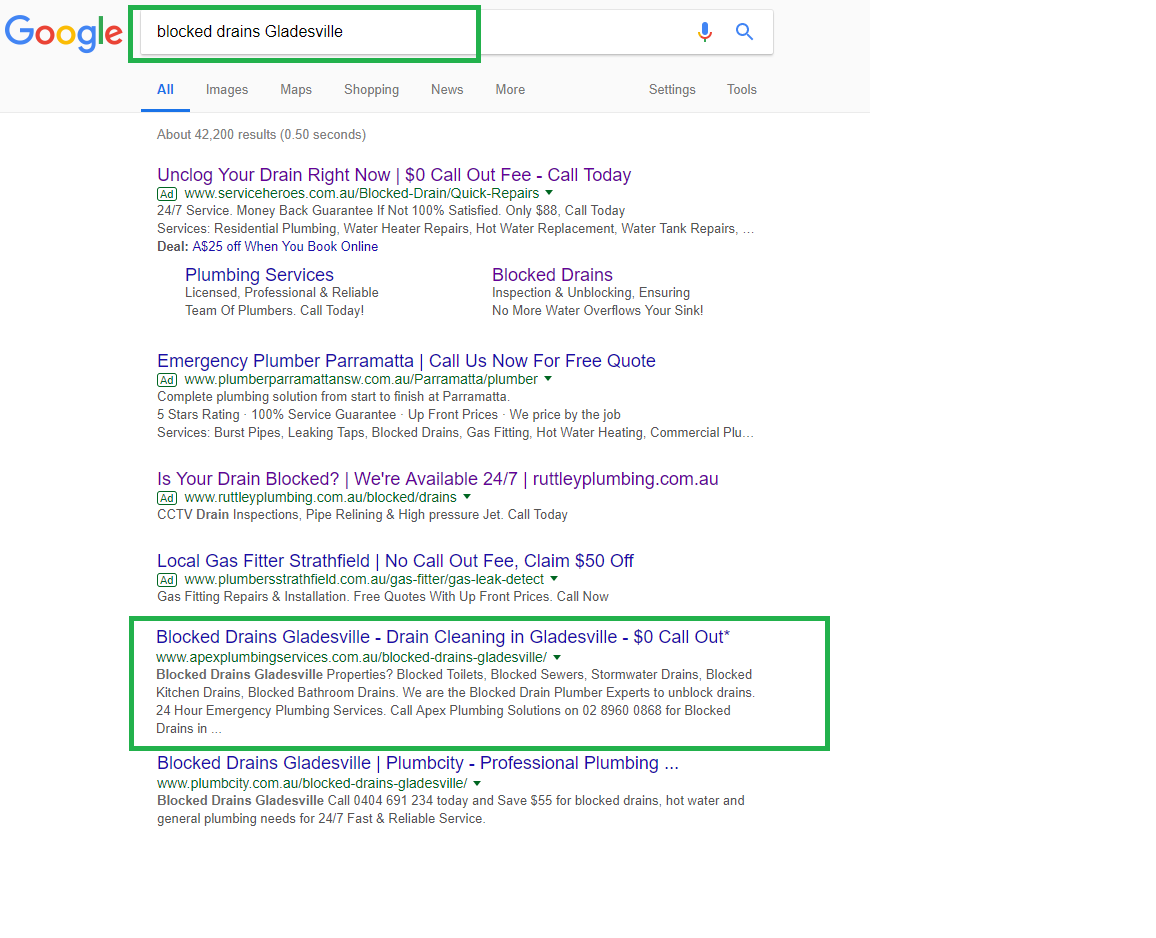Open the News tab
The image size is (1156, 938).
tap(447, 89)
